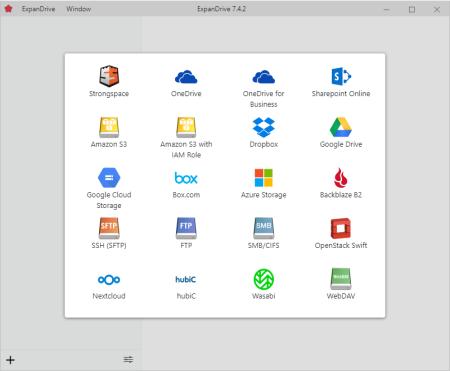
Task: Click the Backblaze B2 text label
Action: 341,195
